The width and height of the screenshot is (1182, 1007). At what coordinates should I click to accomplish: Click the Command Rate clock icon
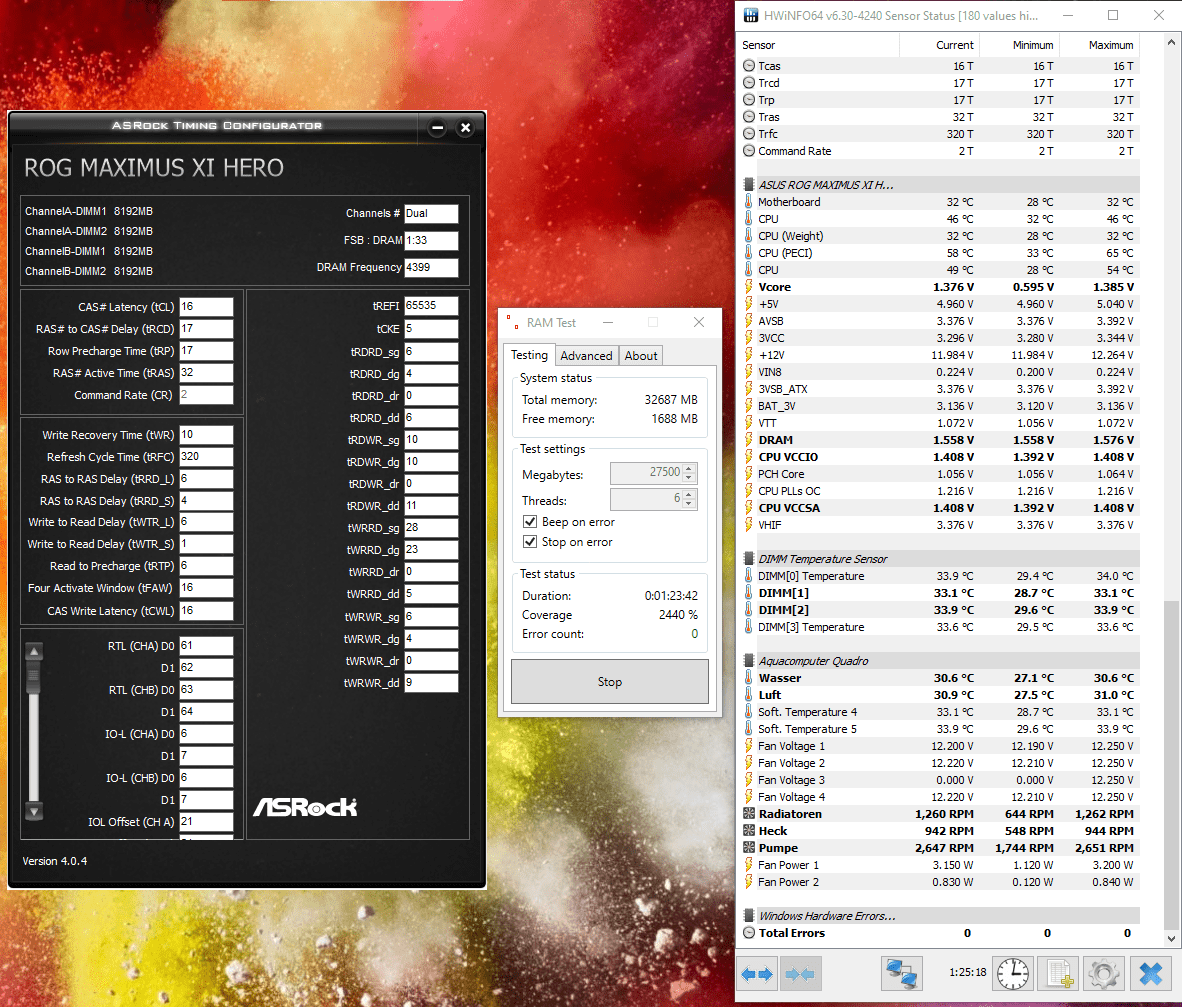749,151
